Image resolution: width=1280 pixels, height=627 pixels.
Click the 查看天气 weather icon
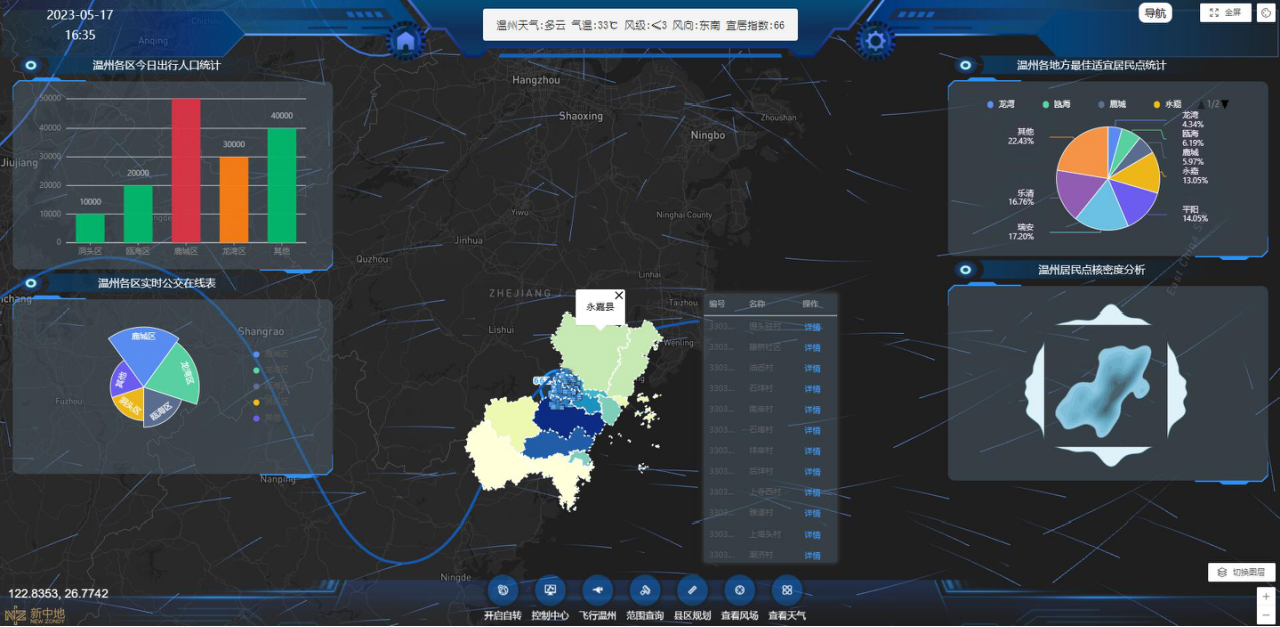coord(787,590)
